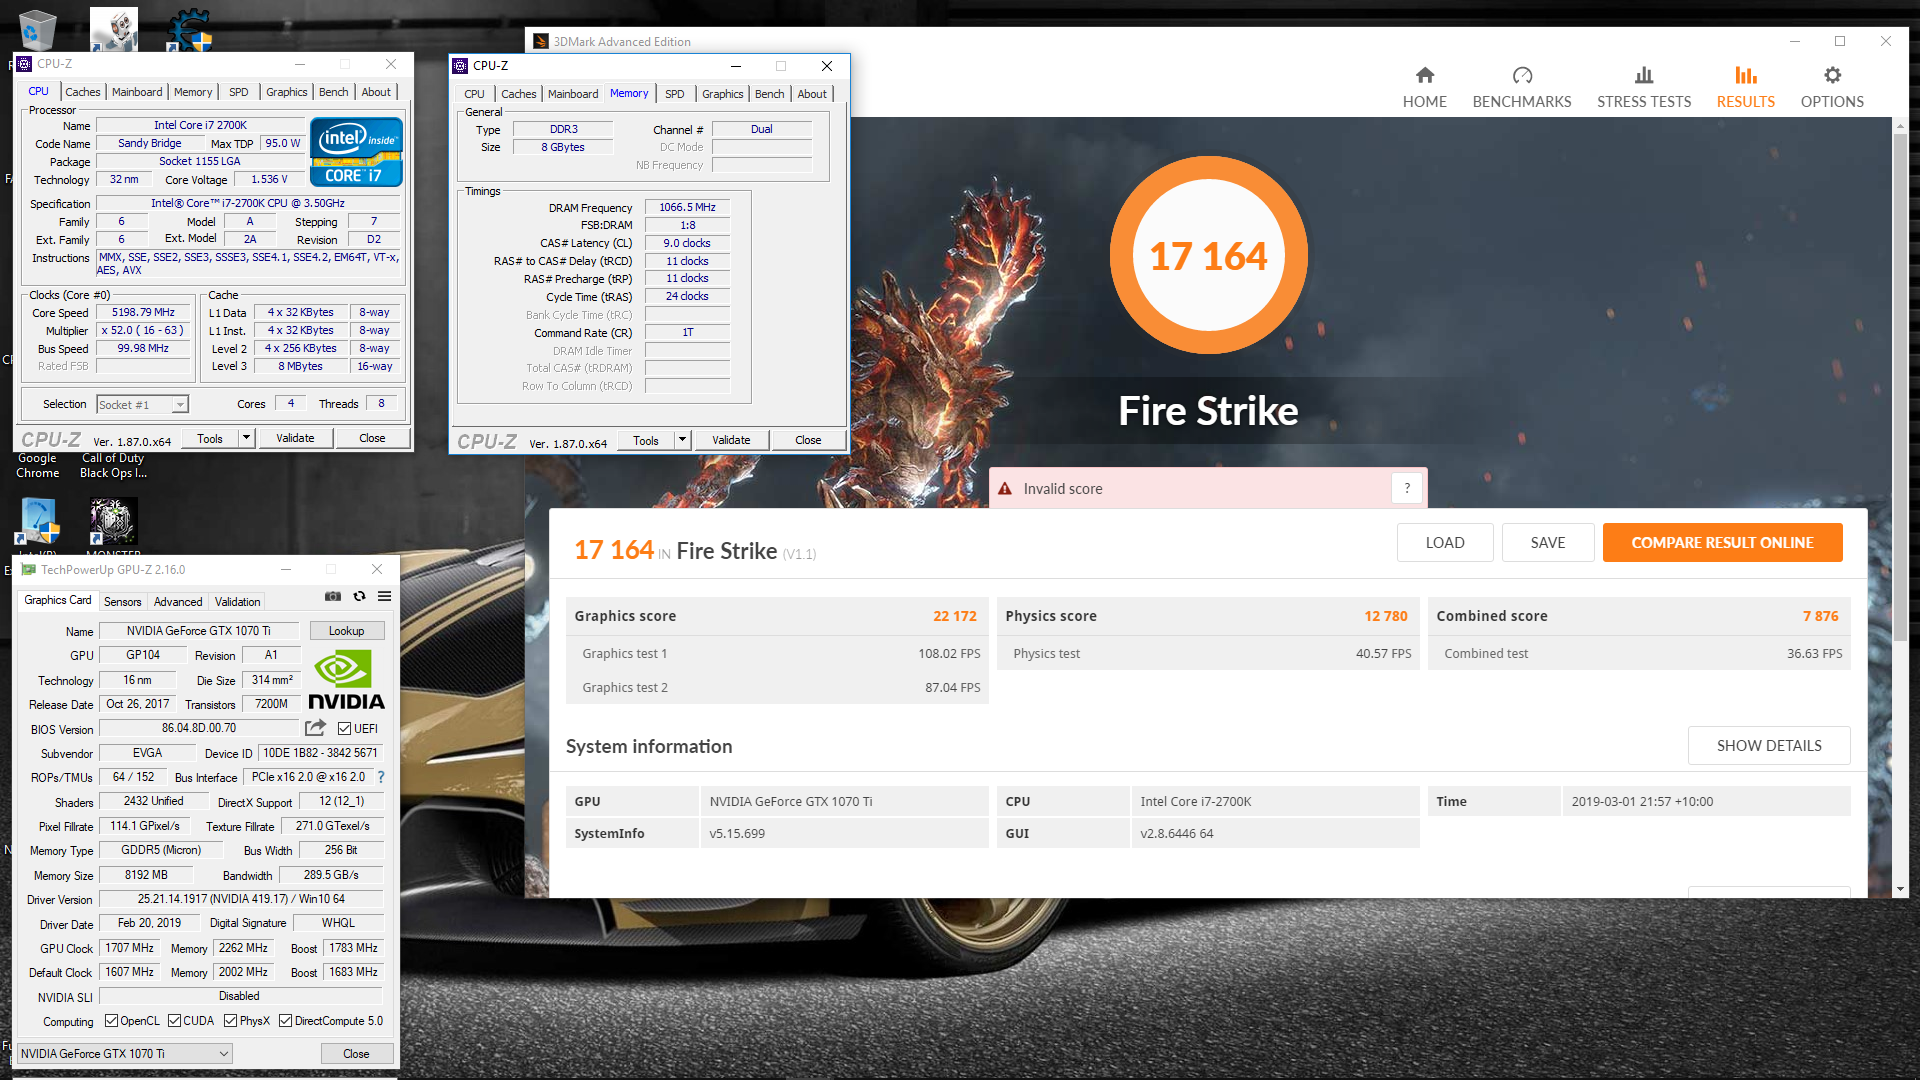Click the question mark help beside Invalid score
This screenshot has height=1080, width=1920.
click(1407, 488)
